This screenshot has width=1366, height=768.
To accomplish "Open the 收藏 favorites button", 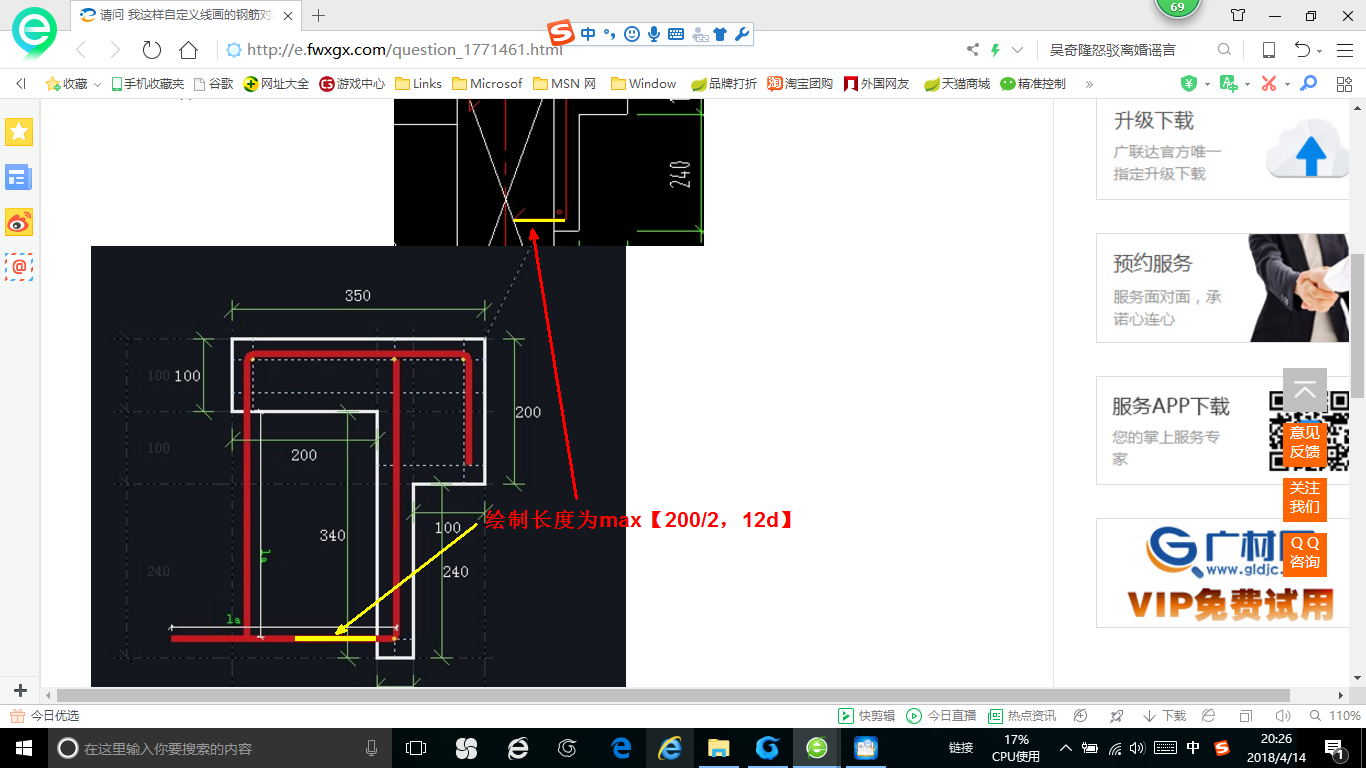I will click(67, 84).
